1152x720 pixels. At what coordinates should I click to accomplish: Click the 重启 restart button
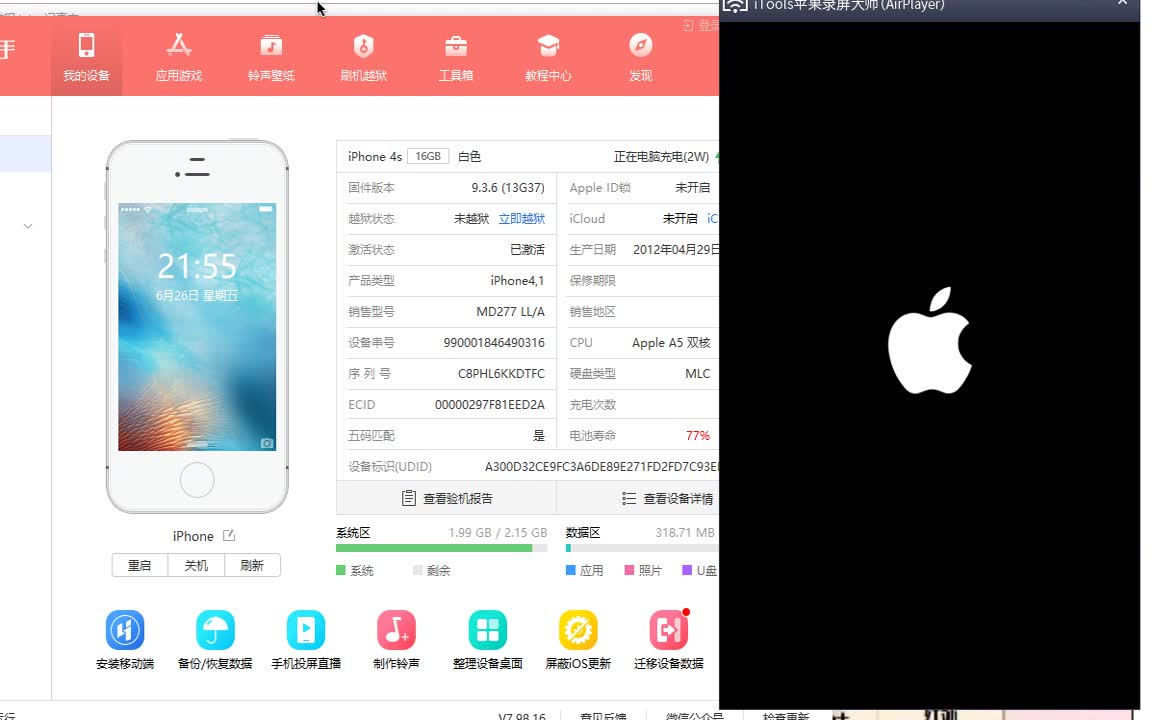[140, 565]
